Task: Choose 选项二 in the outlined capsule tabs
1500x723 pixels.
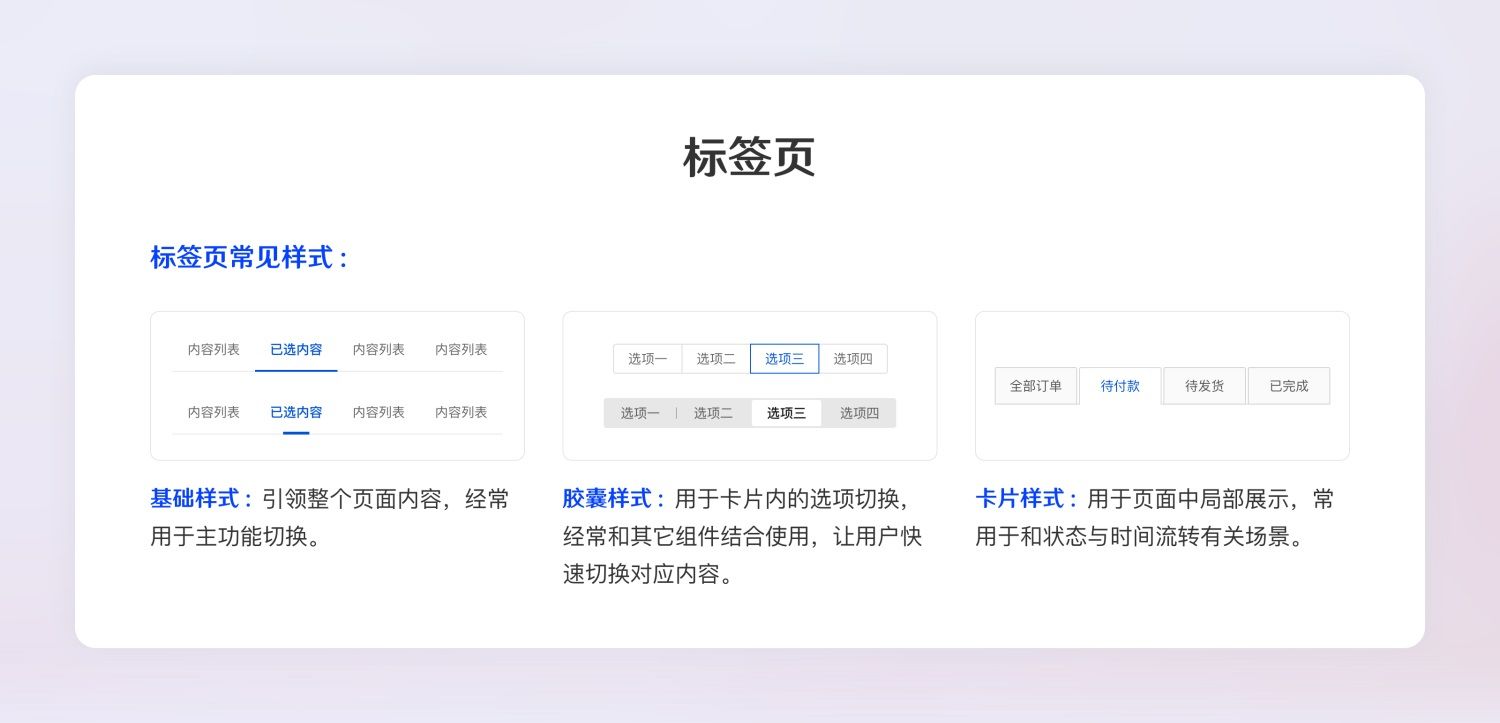Action: pos(716,359)
